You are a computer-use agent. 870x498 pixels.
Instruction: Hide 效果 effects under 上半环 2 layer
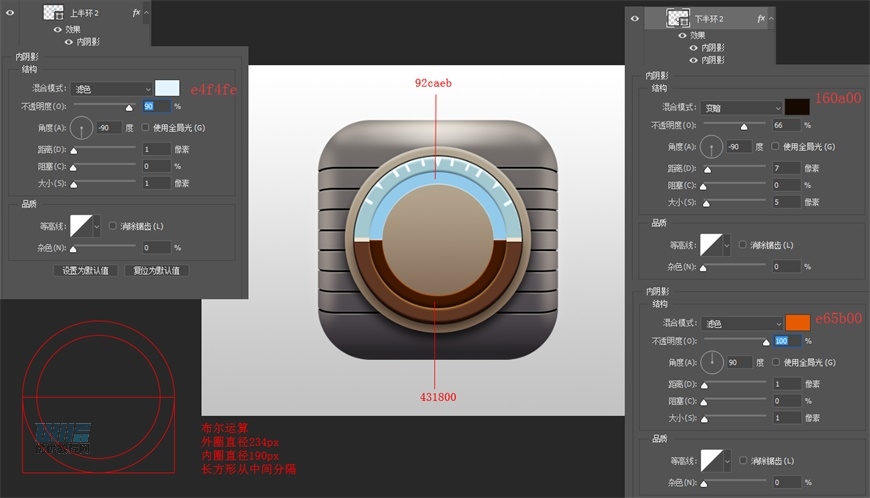(x=57, y=30)
